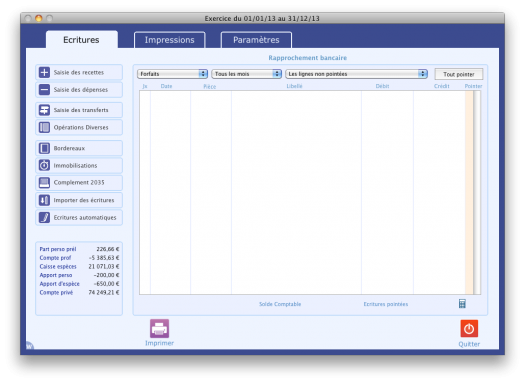The height and width of the screenshot is (383, 525).
Task: Click the Tout pointer button
Action: 459,74
